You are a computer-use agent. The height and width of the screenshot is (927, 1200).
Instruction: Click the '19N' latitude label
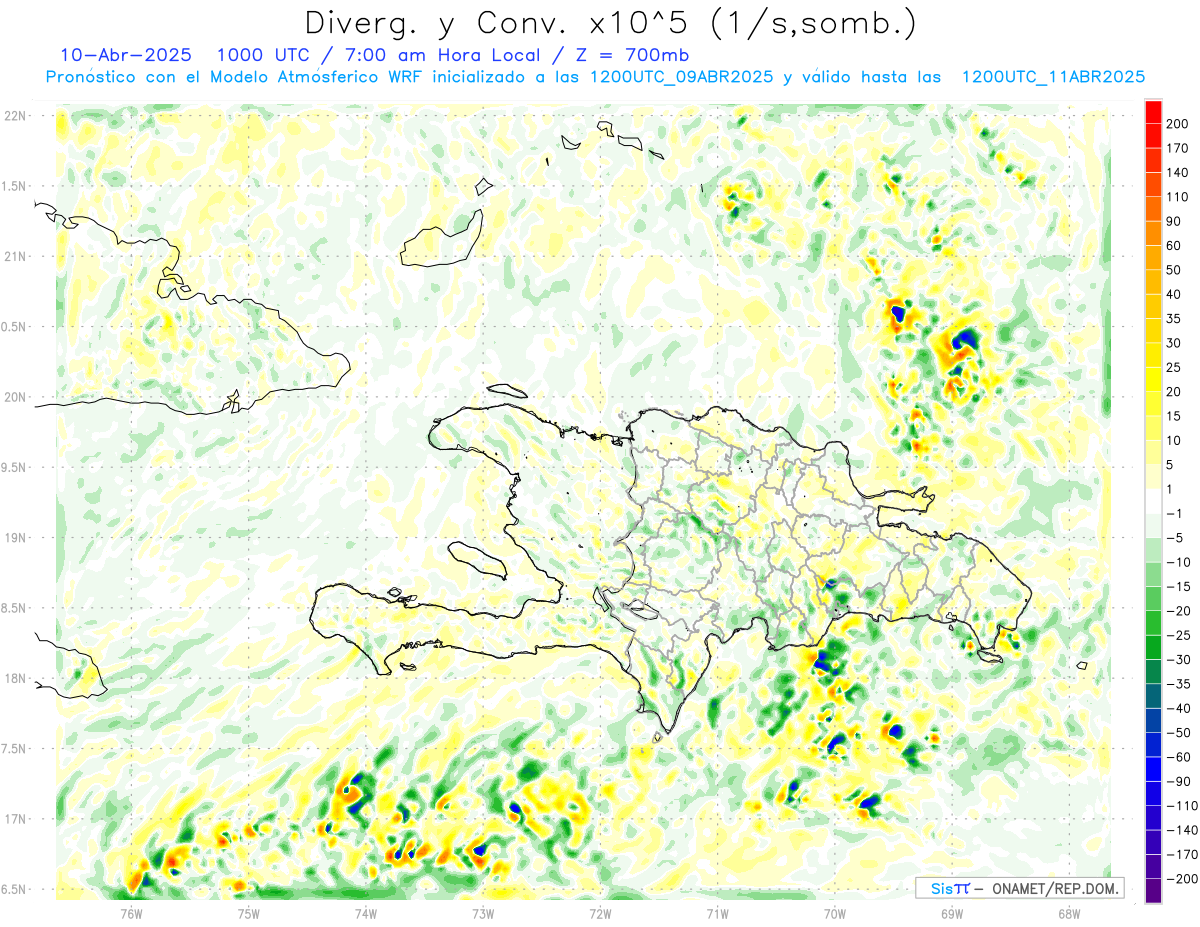click(14, 538)
